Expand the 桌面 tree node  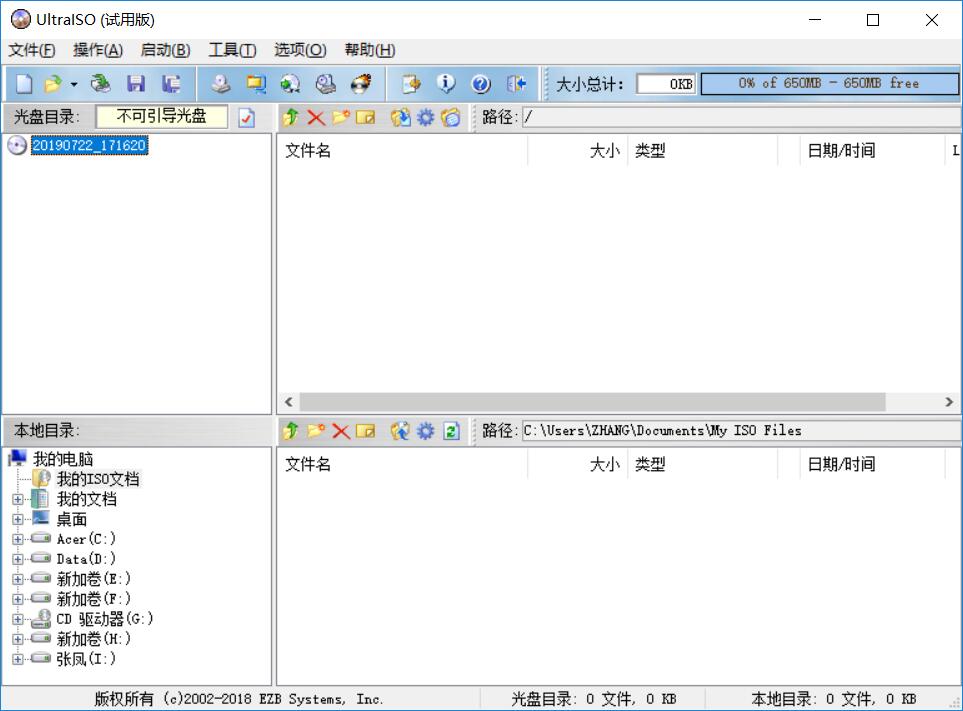(17, 519)
